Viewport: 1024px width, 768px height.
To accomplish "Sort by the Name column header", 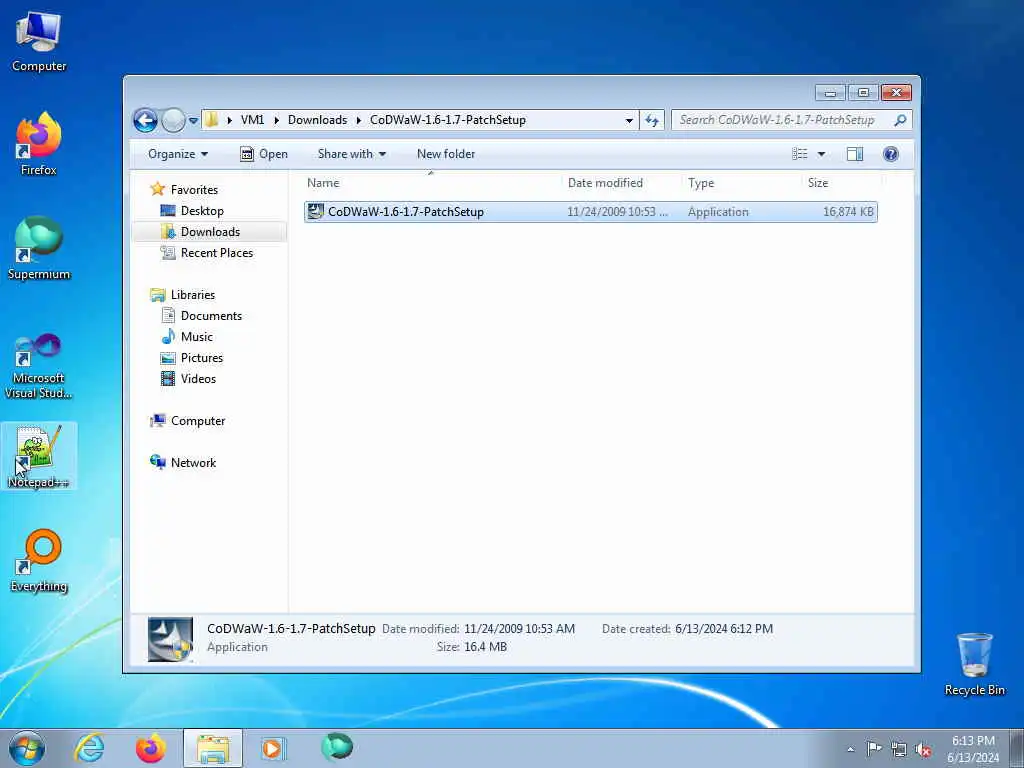I will coord(431,183).
